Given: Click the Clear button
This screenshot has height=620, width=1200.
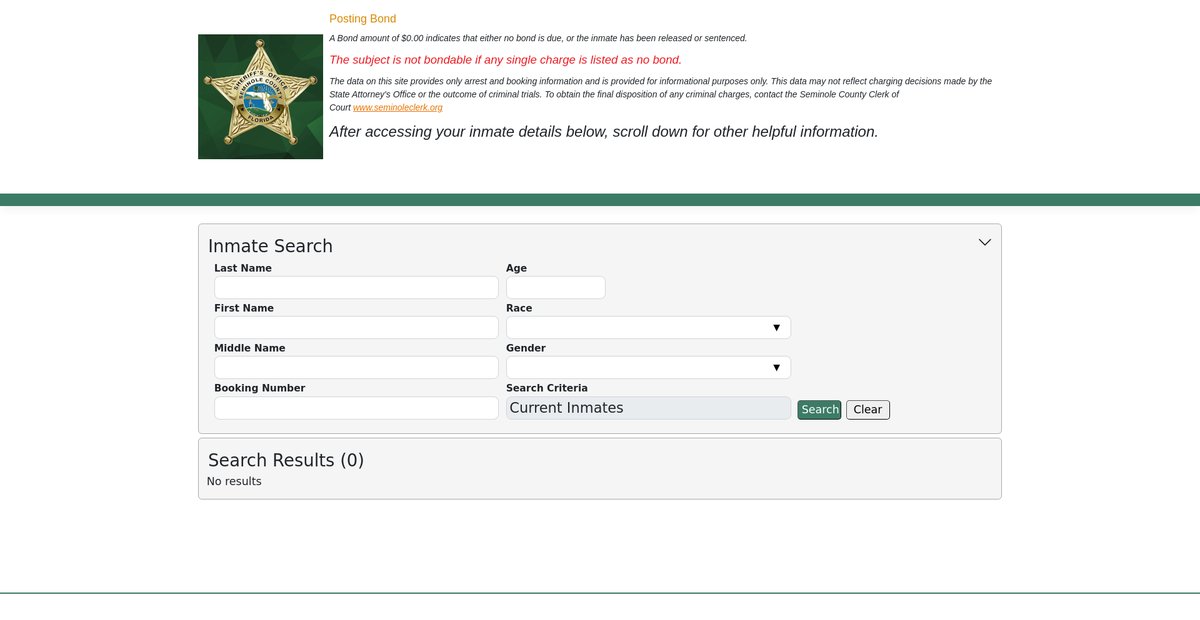Looking at the screenshot, I should click(x=867, y=410).
